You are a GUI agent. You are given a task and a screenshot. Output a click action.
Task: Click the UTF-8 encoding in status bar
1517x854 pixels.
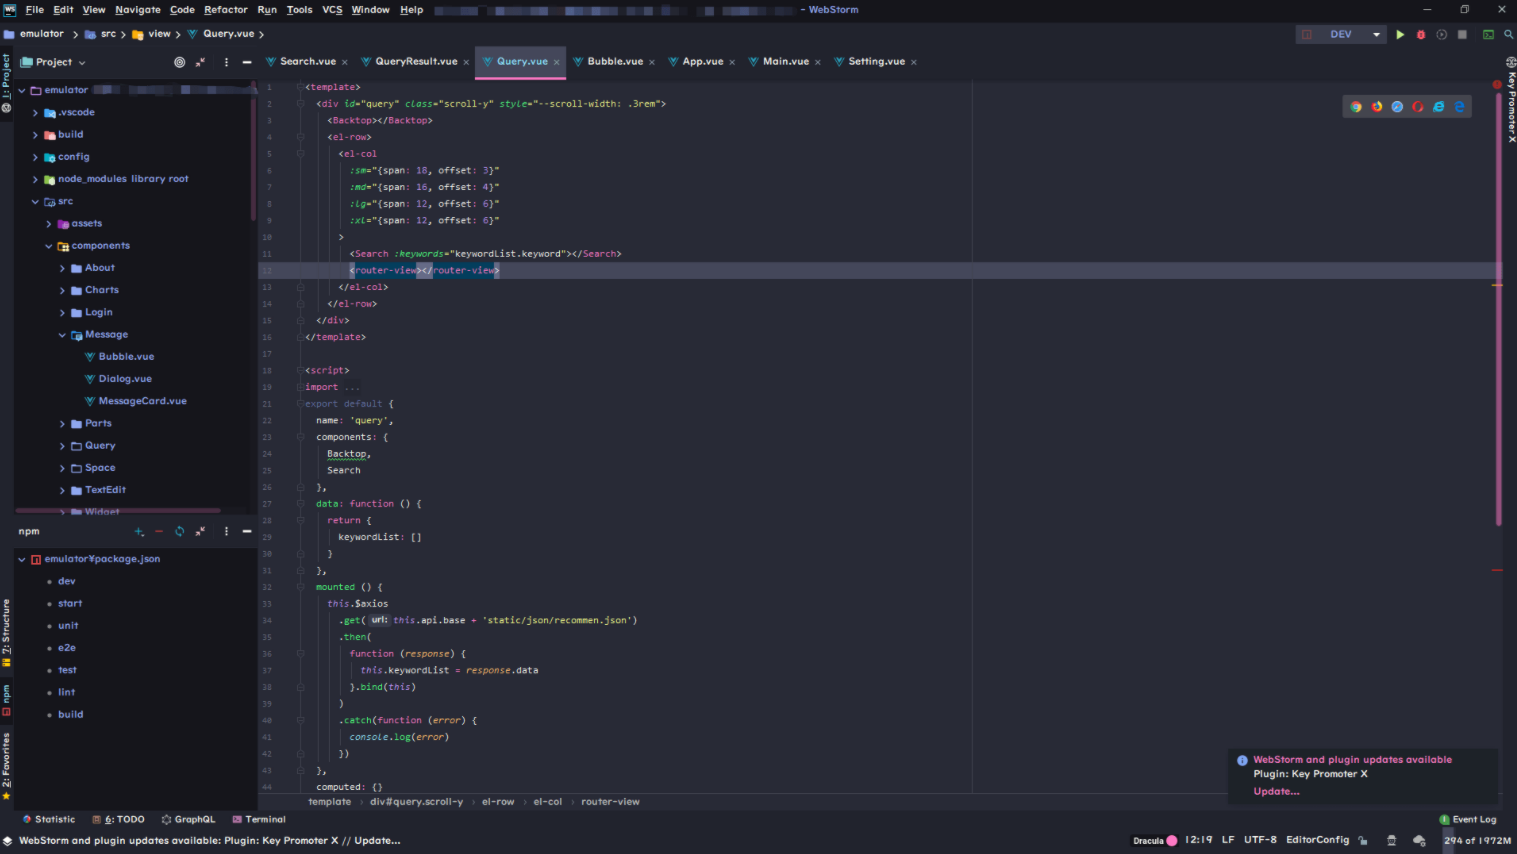click(1260, 841)
